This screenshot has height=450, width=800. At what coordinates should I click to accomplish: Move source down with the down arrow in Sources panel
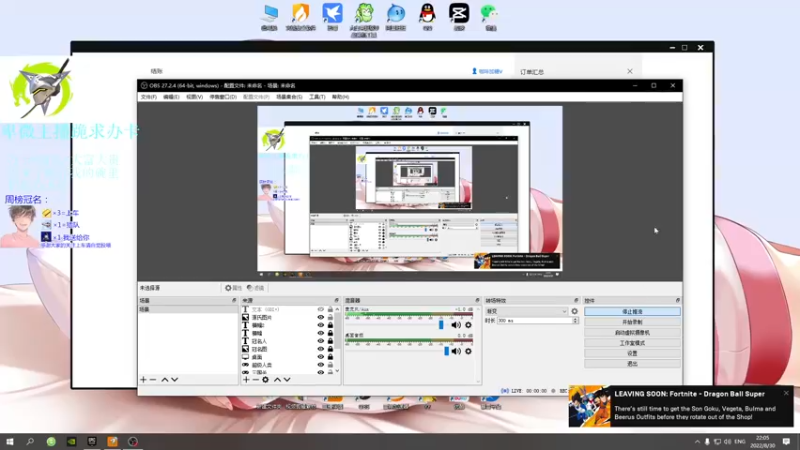(287, 380)
